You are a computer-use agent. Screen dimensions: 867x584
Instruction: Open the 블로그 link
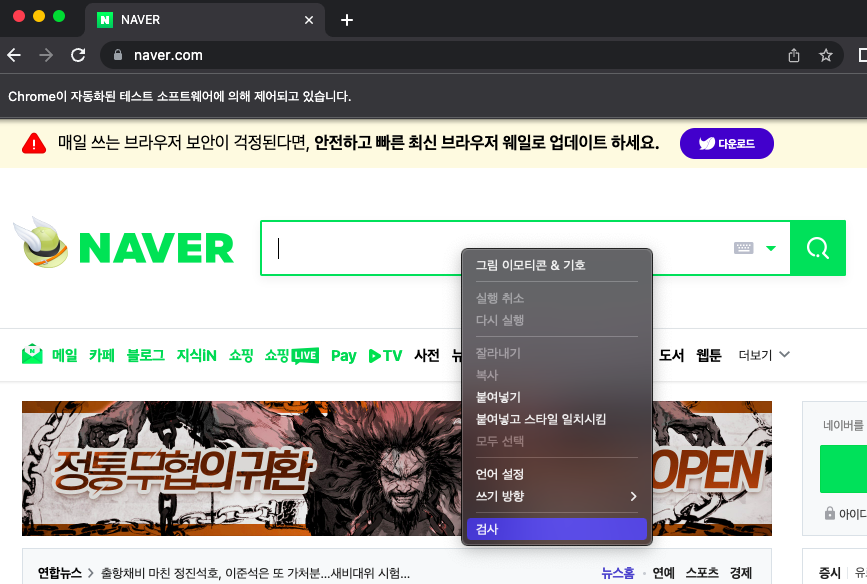click(x=145, y=355)
